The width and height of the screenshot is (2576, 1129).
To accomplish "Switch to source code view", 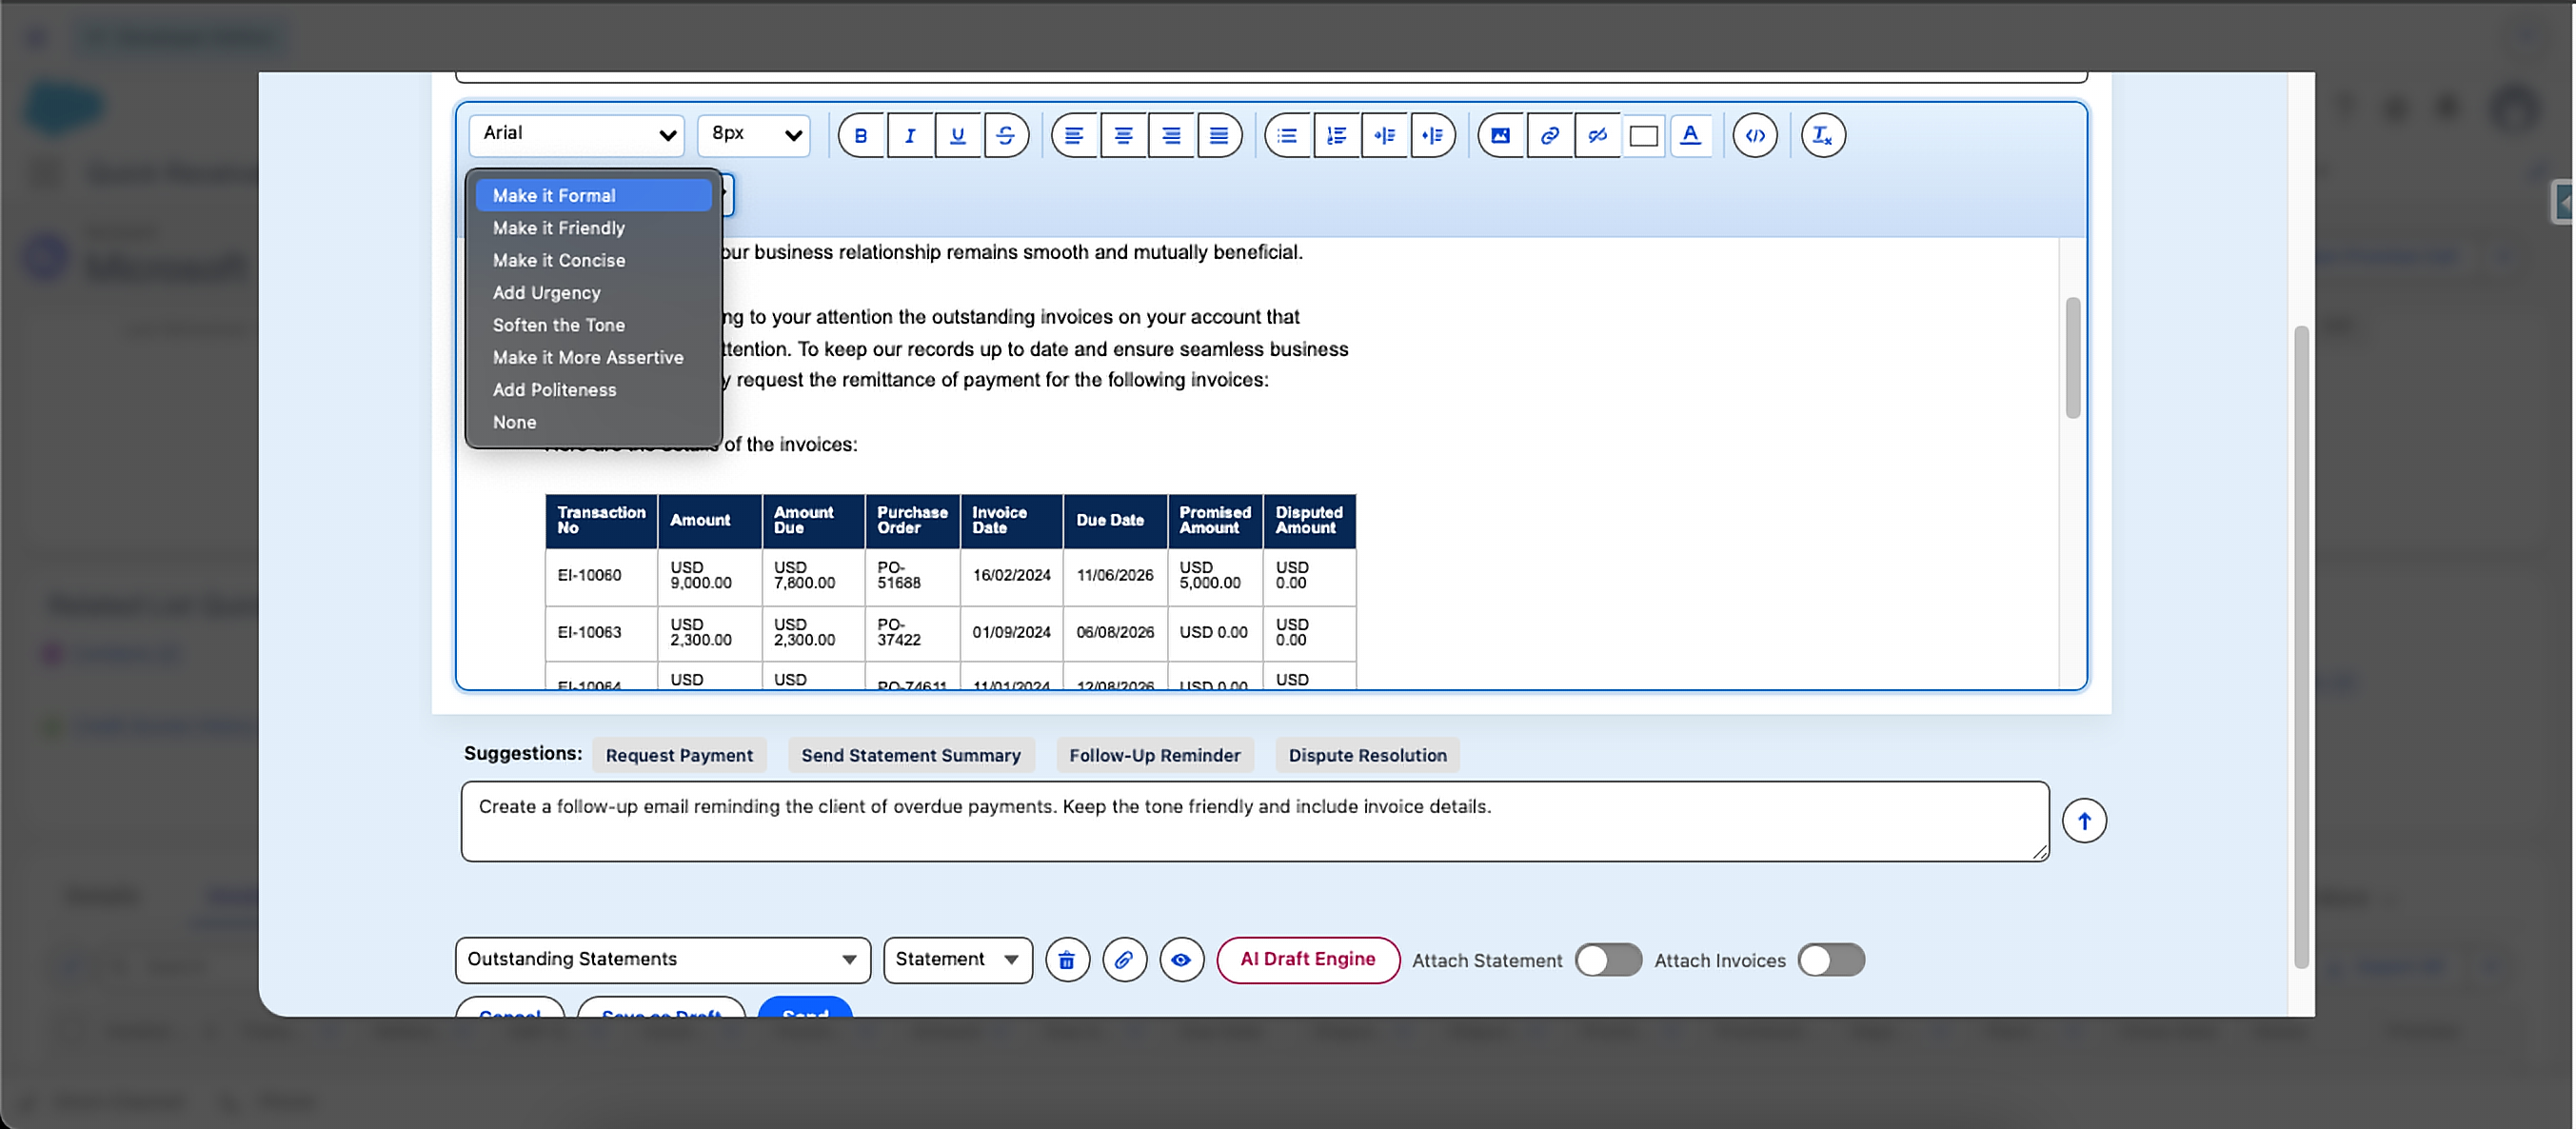I will point(1756,136).
